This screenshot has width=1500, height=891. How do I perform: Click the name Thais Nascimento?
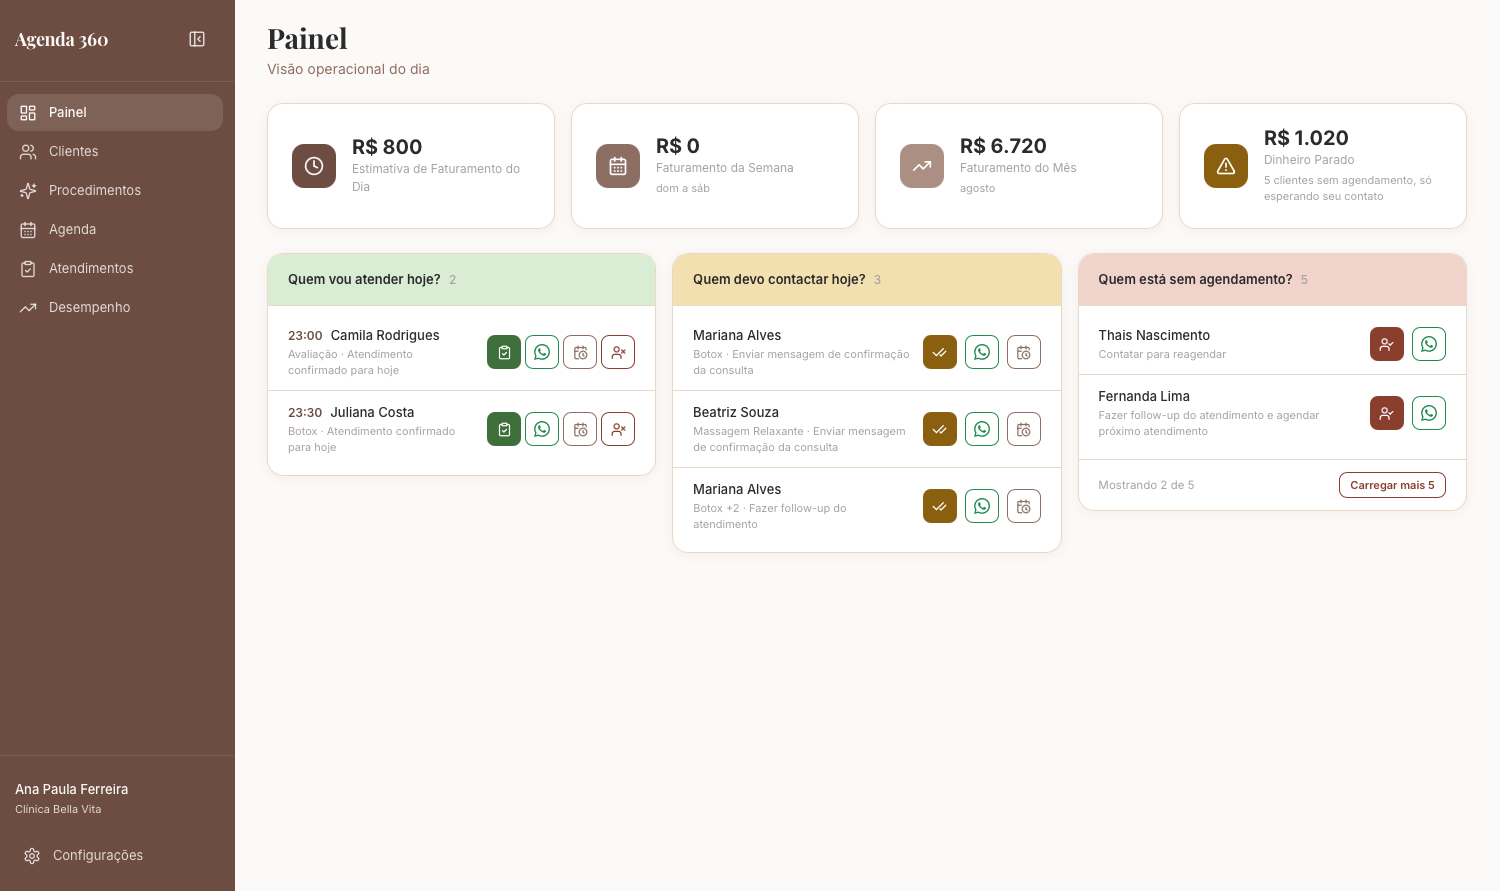1154,335
